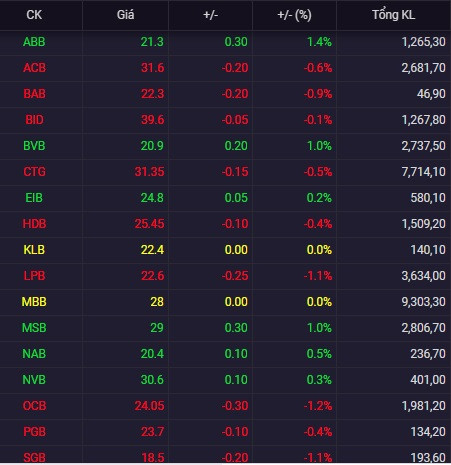The image size is (451, 465).
Task: Open the MBB stock symbol
Action: click(34, 302)
